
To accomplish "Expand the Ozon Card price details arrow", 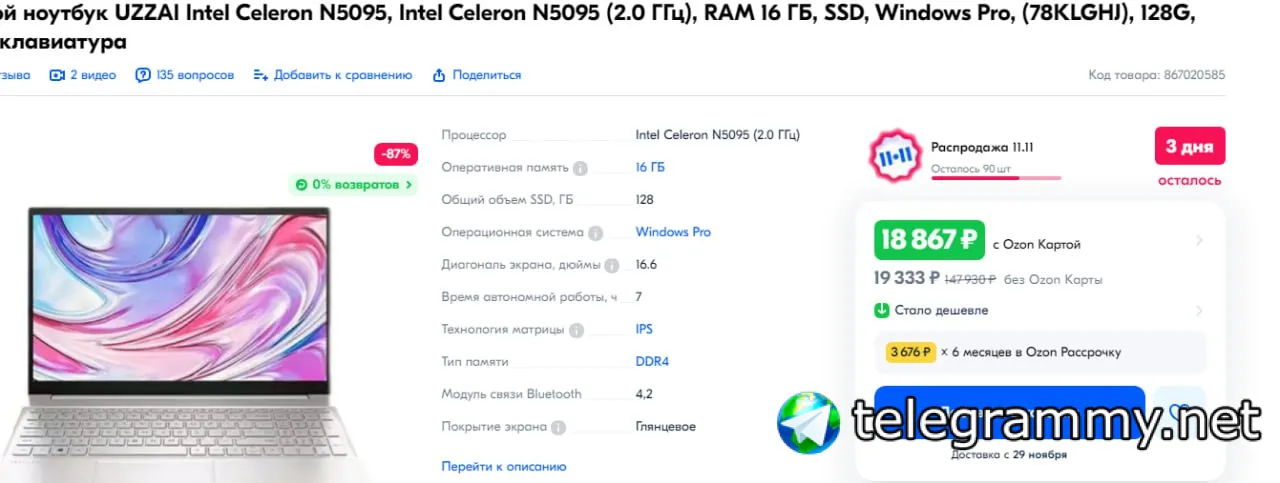I will [x=1199, y=241].
